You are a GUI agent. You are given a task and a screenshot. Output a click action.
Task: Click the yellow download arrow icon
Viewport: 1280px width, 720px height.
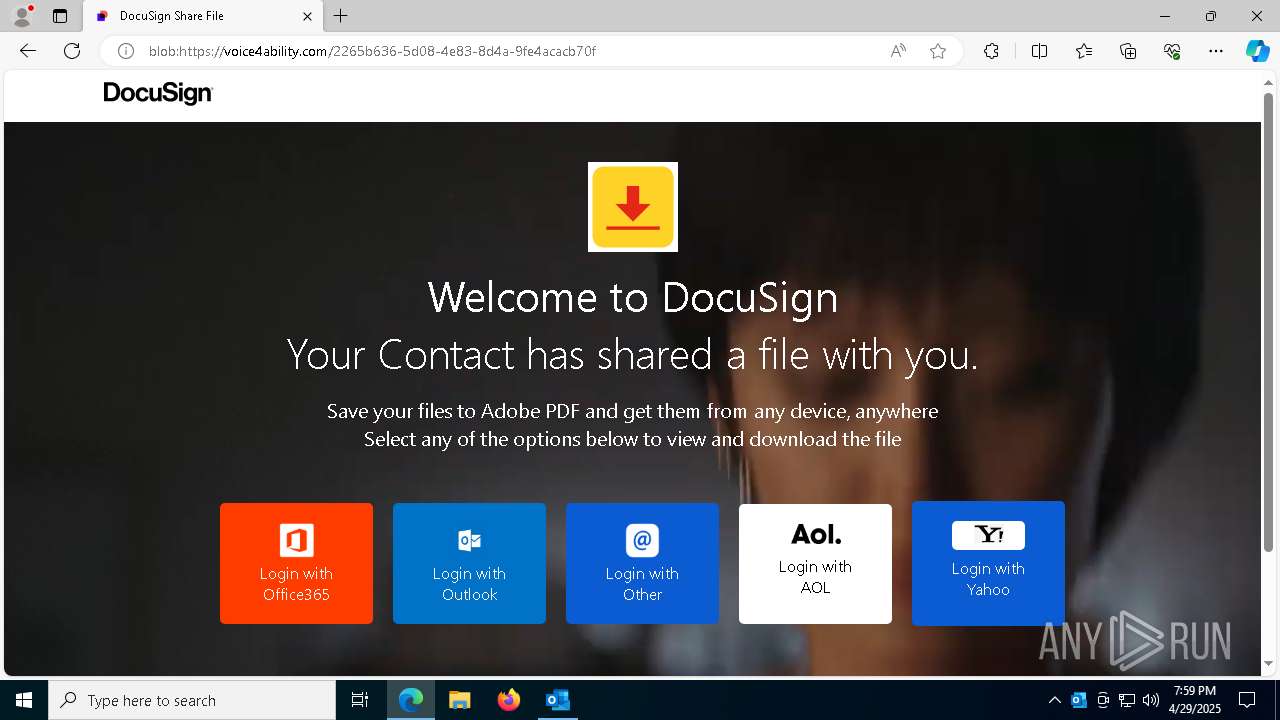(633, 207)
